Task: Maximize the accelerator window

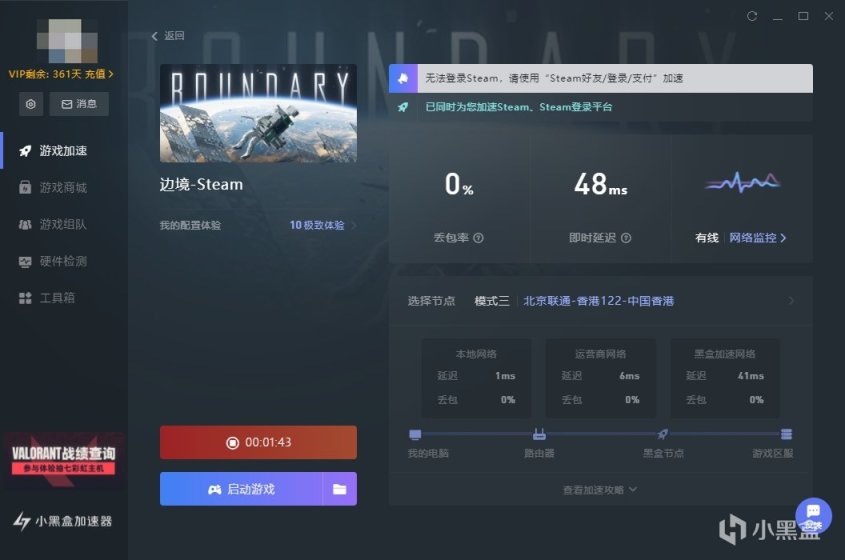Action: tap(803, 16)
